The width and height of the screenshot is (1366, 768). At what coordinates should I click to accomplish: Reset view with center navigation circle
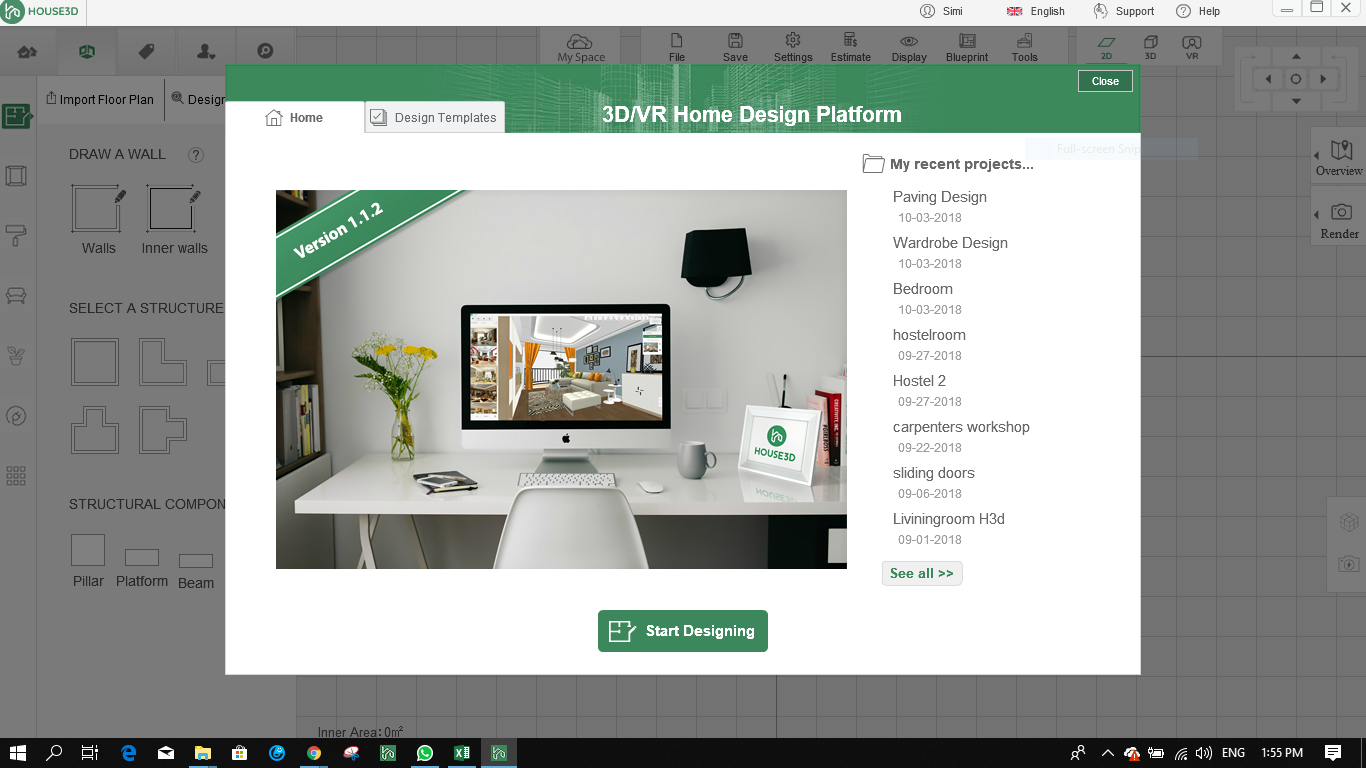[1296, 79]
